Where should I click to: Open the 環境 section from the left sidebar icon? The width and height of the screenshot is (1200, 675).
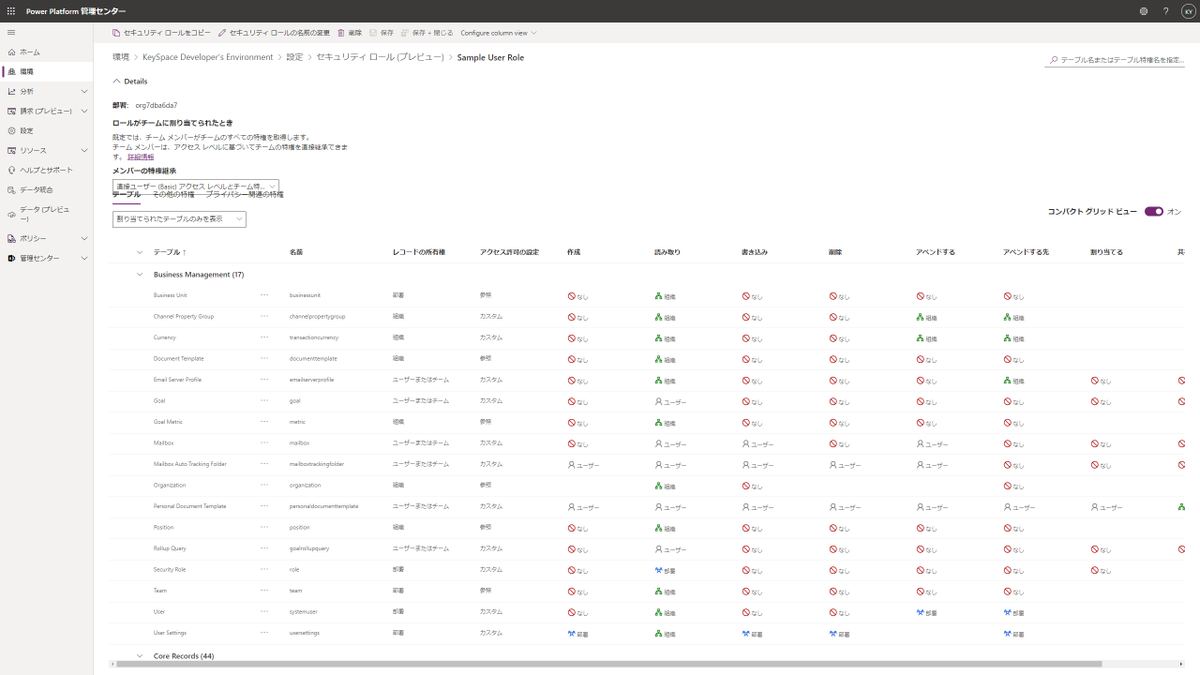[x=13, y=69]
